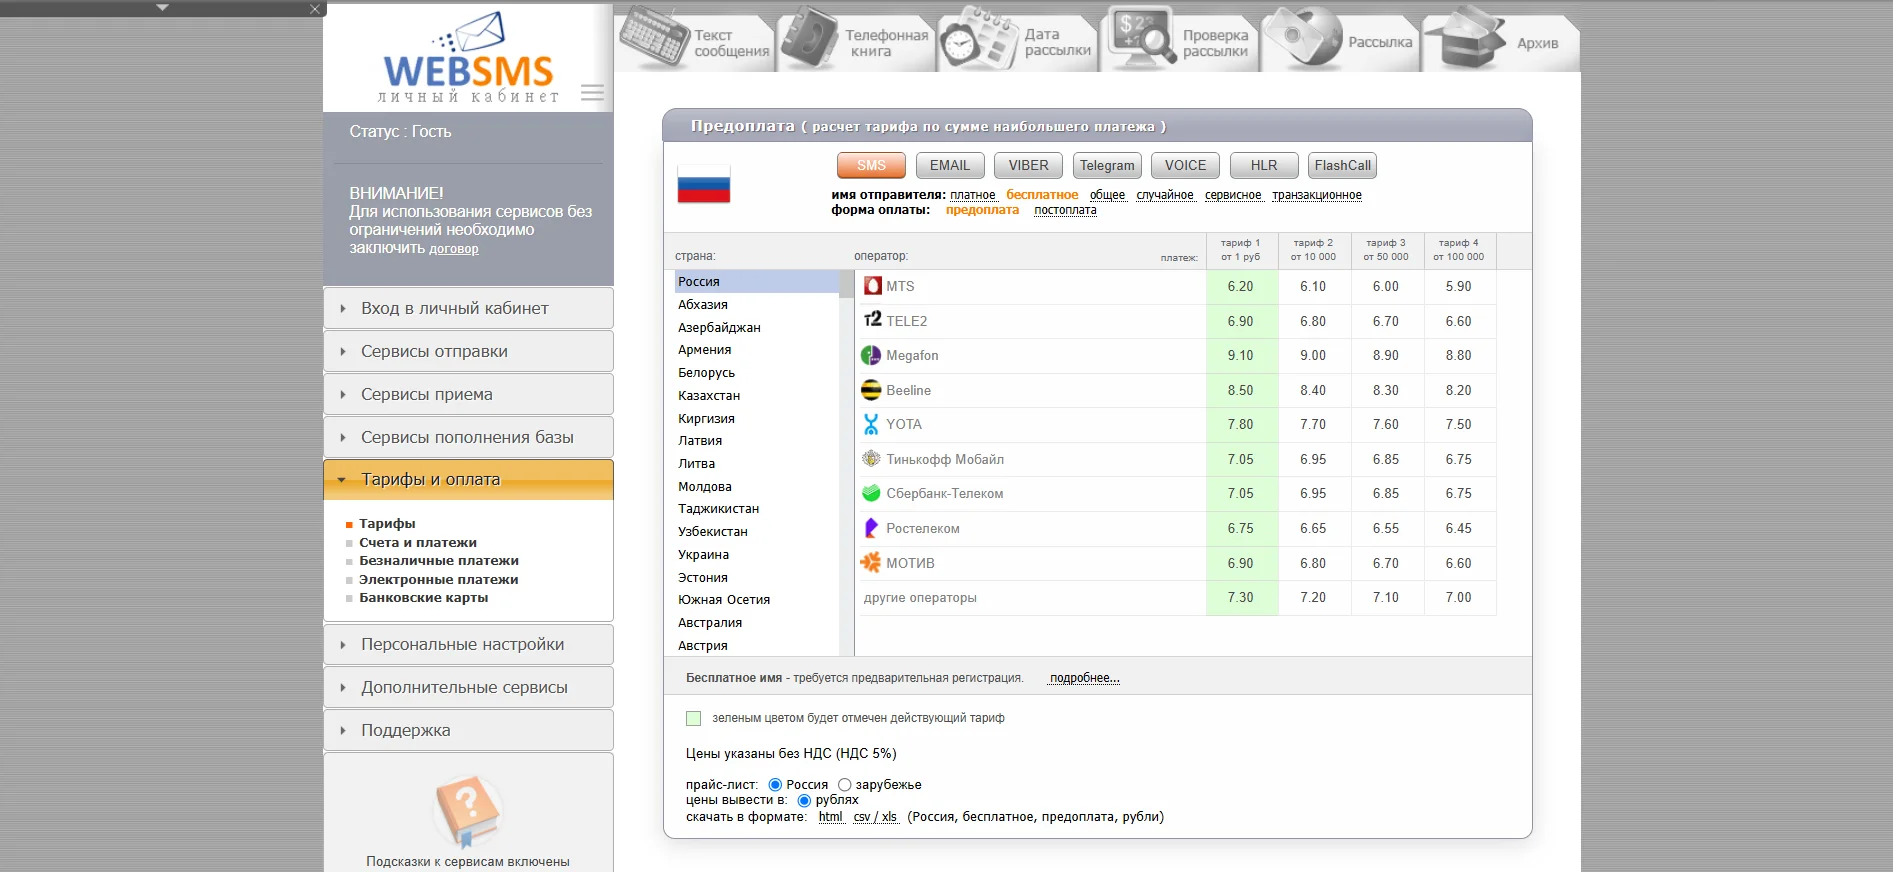Image resolution: width=1893 pixels, height=872 pixels.
Task: Click the MTS operator logo
Action: click(872, 286)
